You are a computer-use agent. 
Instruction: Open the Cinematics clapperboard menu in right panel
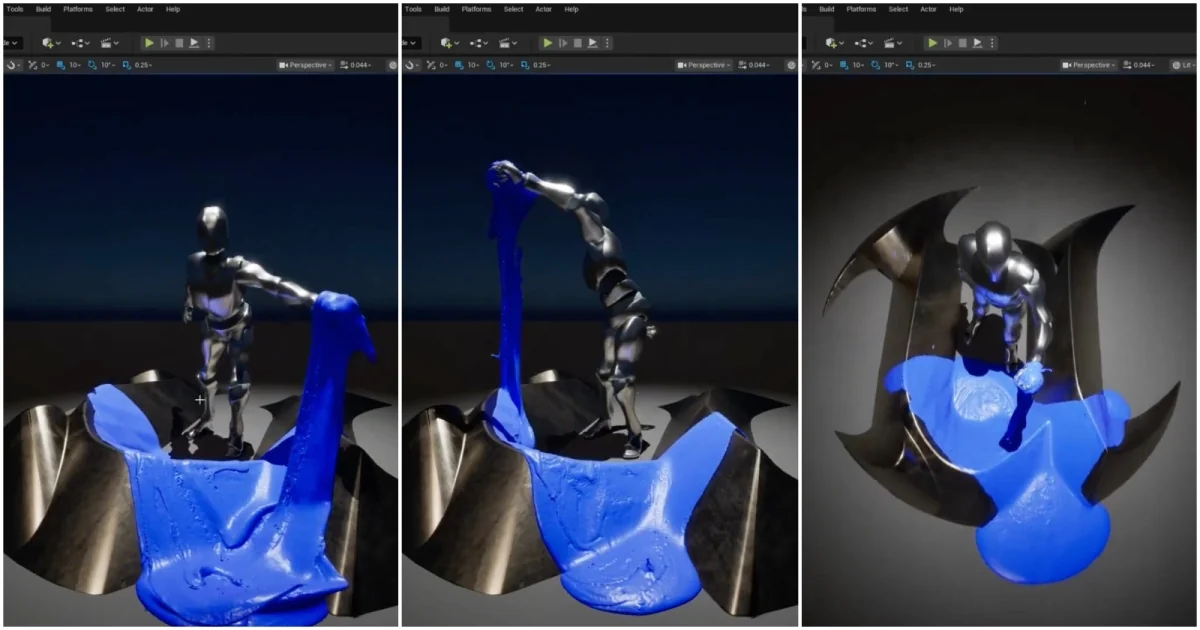[894, 43]
